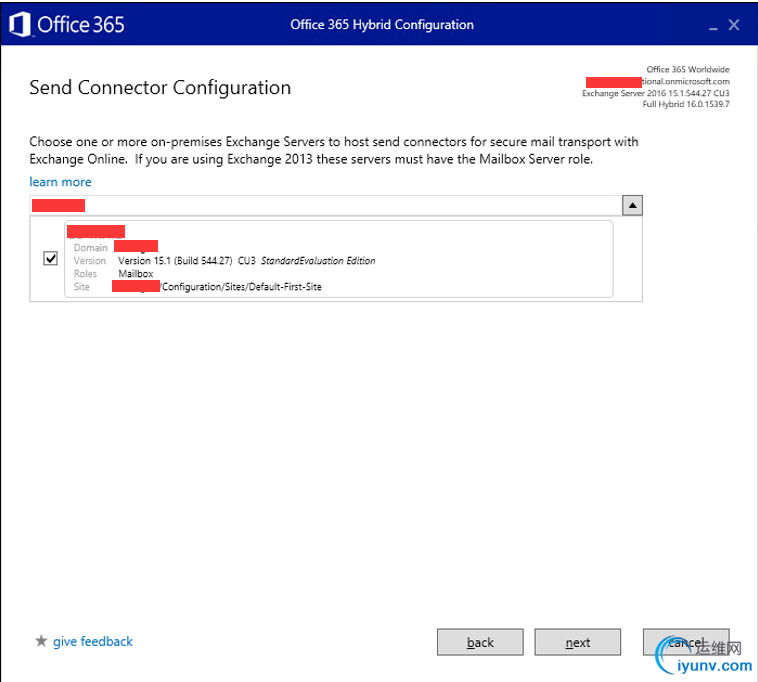
Task: Open the learn more link
Action: pos(60,182)
